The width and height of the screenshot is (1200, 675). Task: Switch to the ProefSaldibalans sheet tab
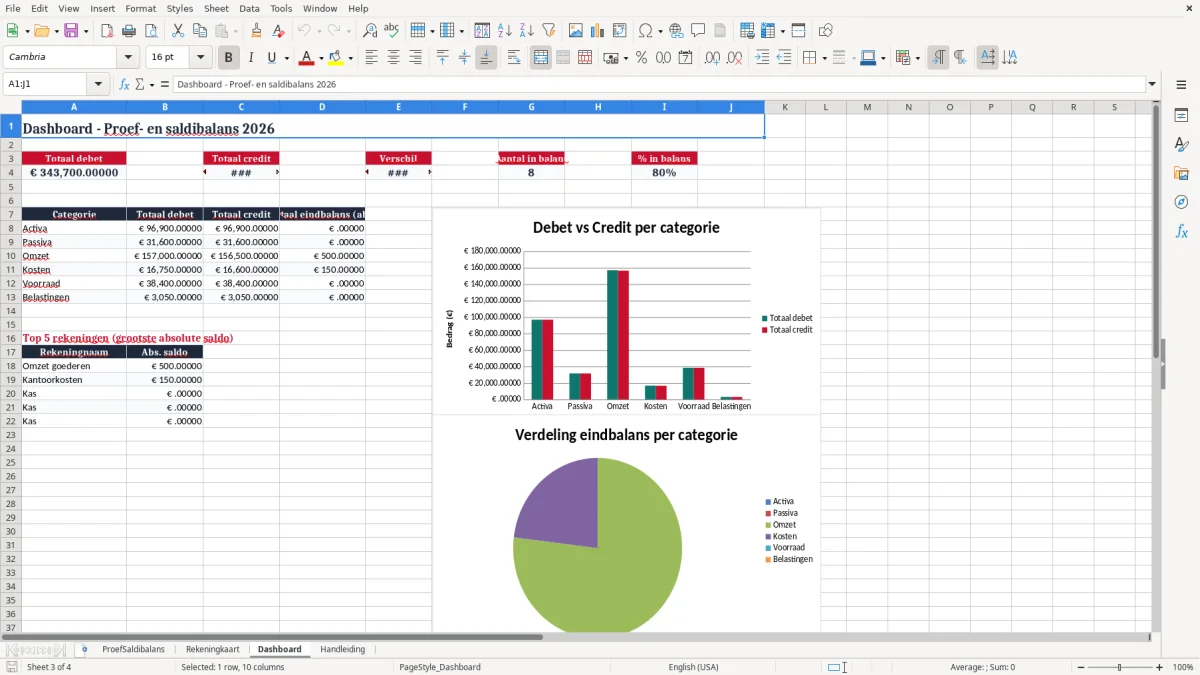tap(133, 649)
